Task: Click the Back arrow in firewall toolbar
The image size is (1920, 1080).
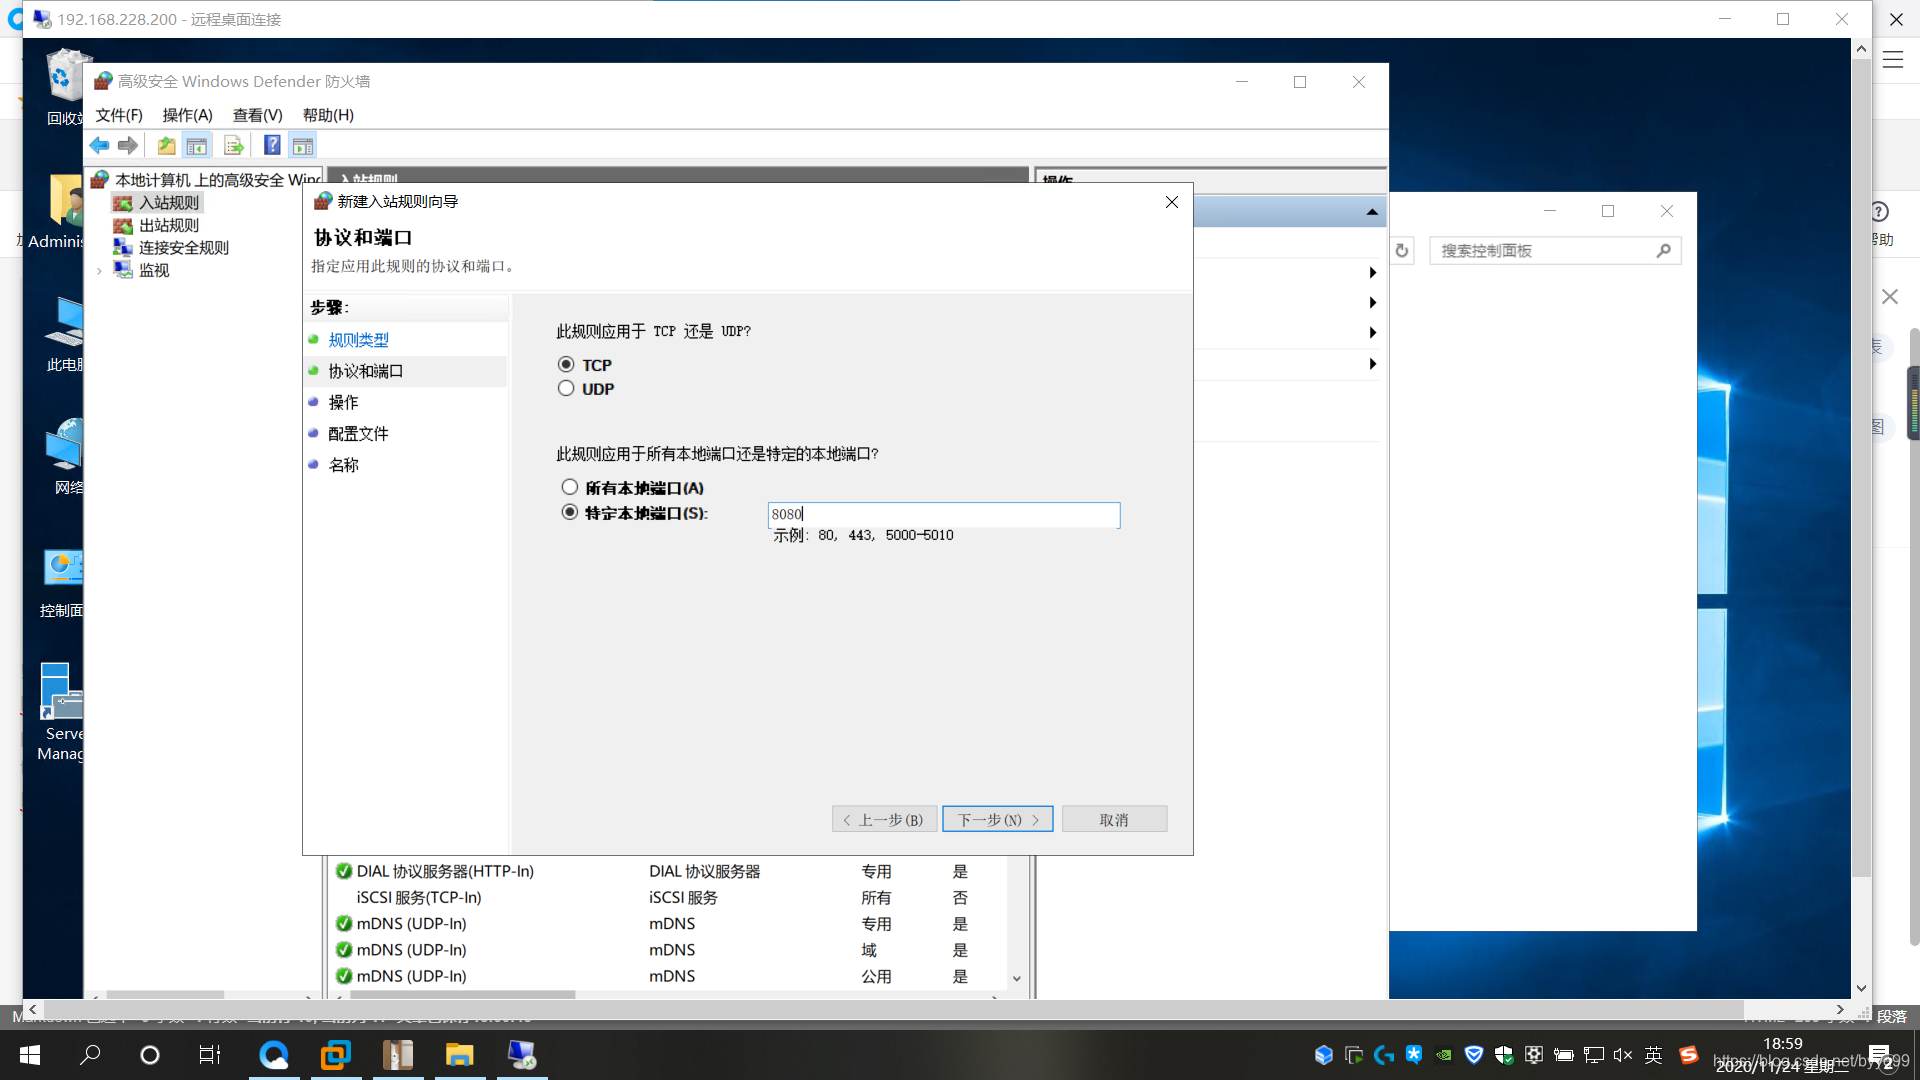Action: click(x=99, y=146)
